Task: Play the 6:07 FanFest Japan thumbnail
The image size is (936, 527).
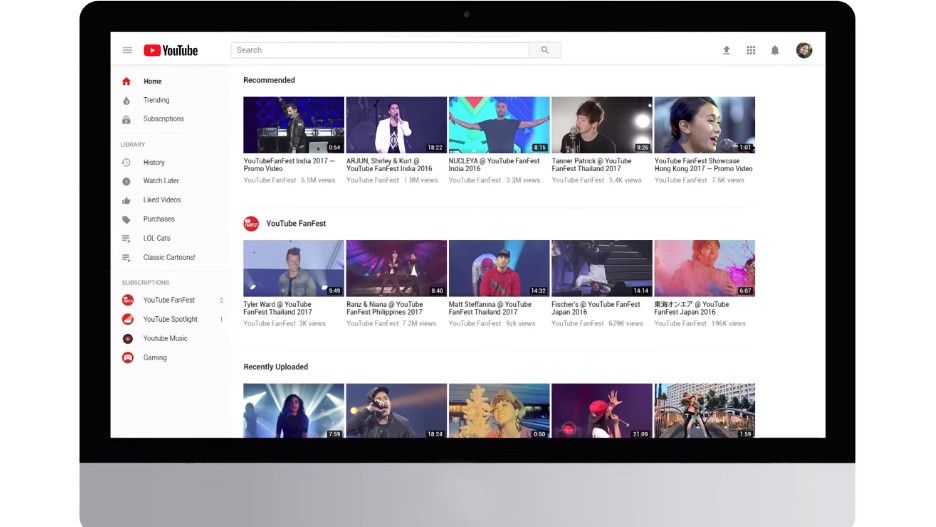Action: 704,269
